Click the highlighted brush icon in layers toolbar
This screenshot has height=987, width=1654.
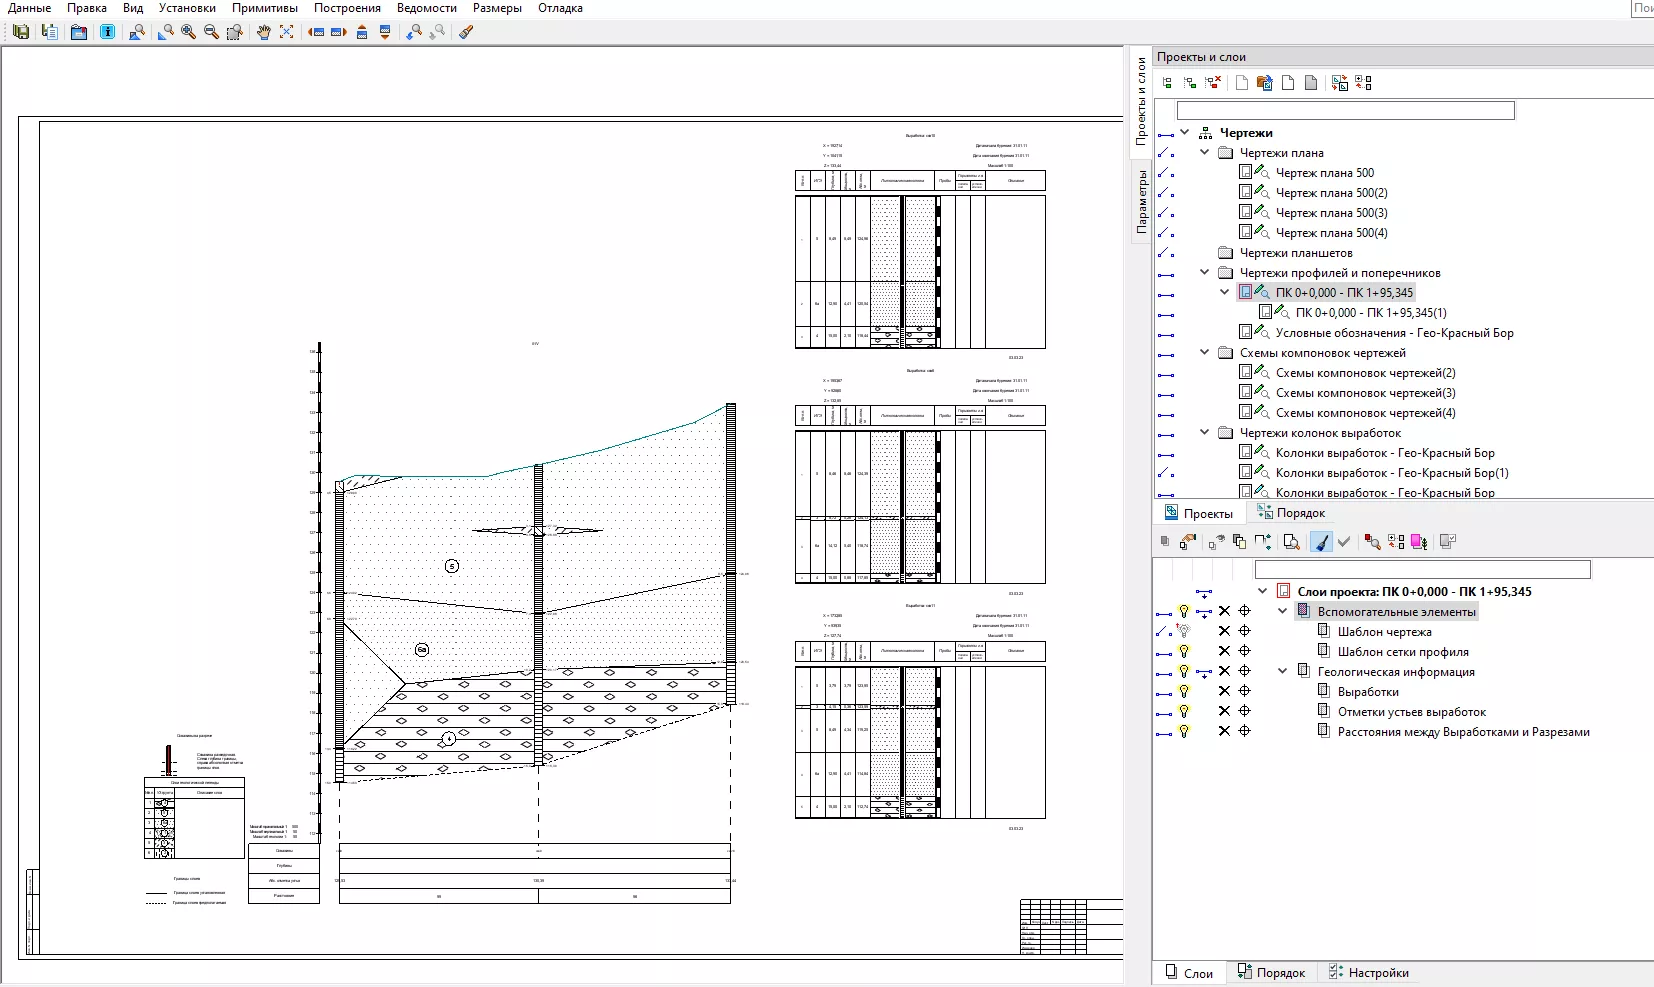coord(1321,542)
